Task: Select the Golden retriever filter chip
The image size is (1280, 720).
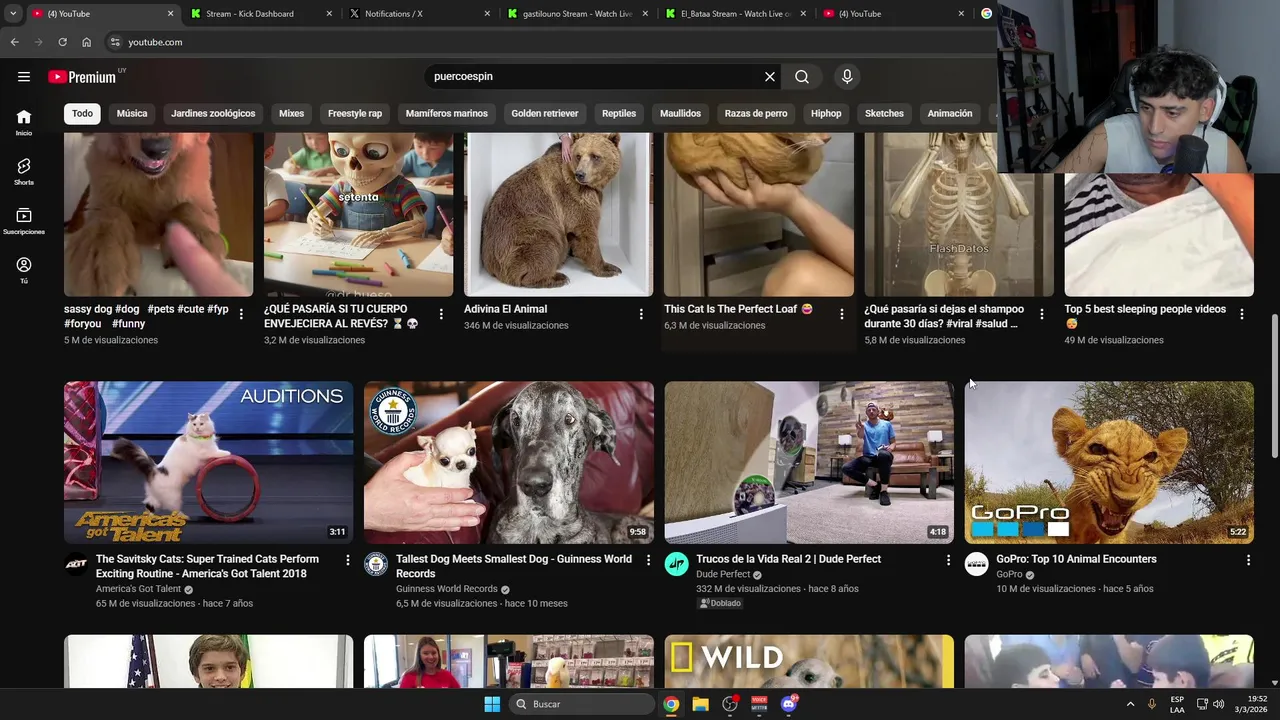Action: [x=545, y=113]
